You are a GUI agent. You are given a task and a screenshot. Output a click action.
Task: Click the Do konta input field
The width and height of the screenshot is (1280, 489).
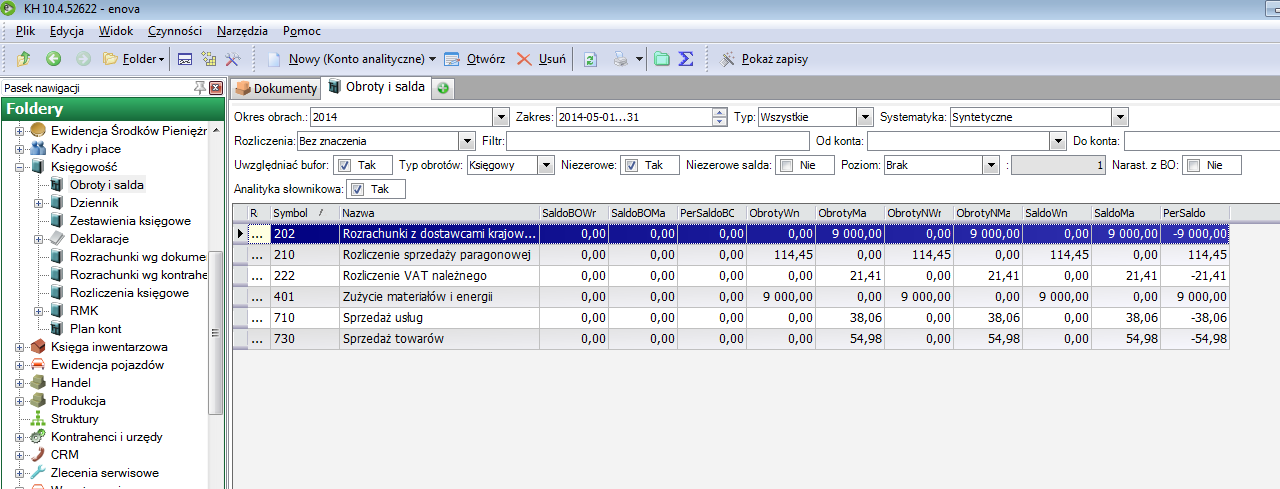tap(1202, 141)
